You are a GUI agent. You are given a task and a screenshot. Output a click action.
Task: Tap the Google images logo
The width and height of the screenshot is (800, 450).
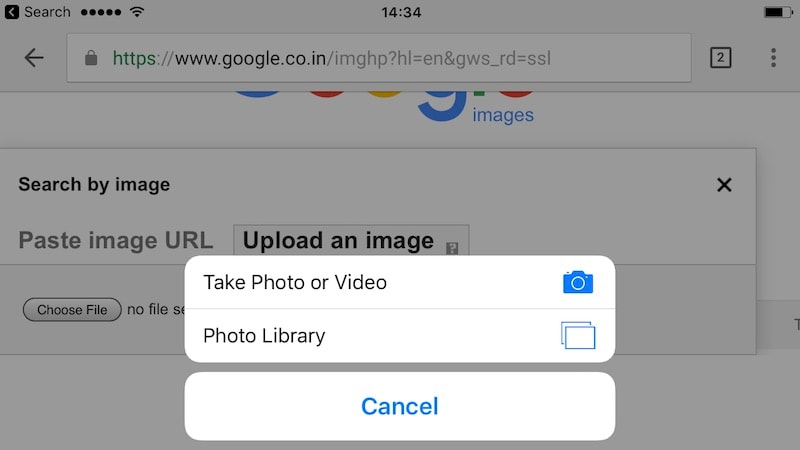tap(385, 108)
